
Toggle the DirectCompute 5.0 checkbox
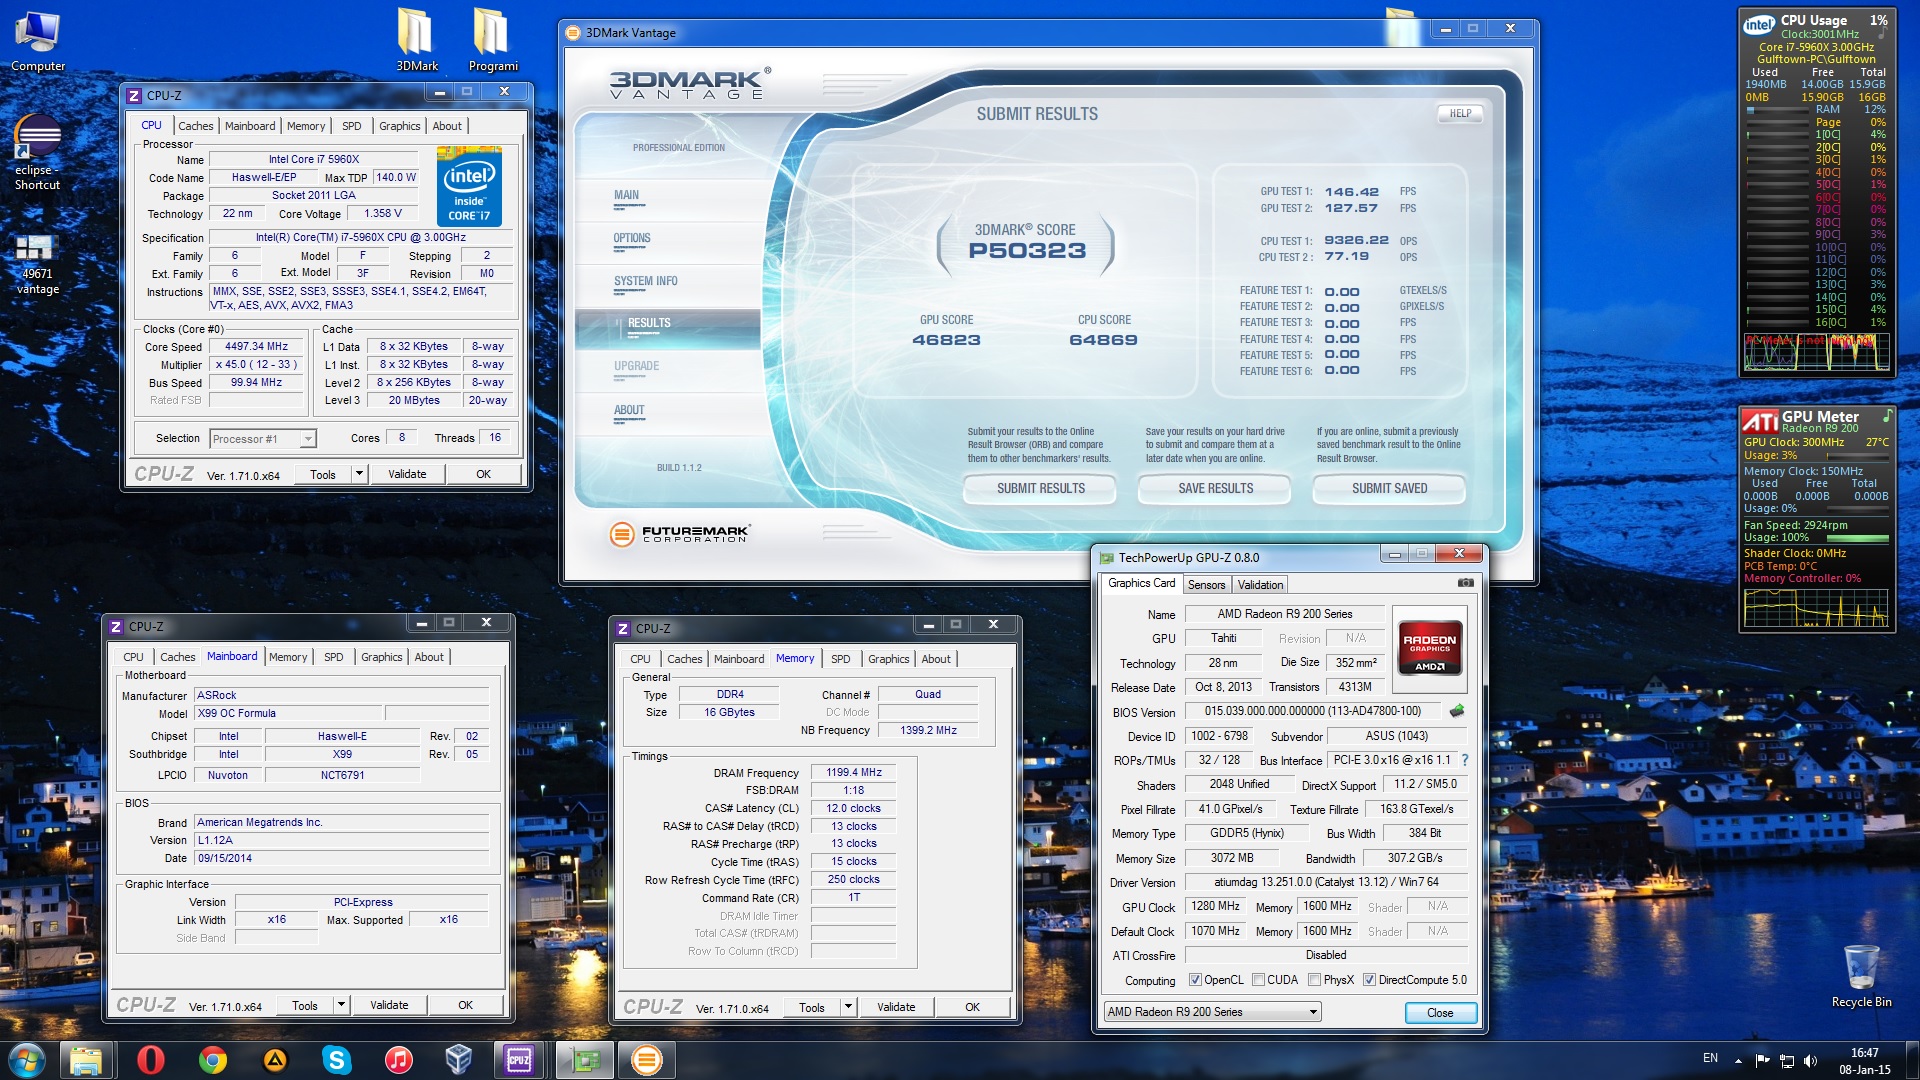pos(1370,980)
